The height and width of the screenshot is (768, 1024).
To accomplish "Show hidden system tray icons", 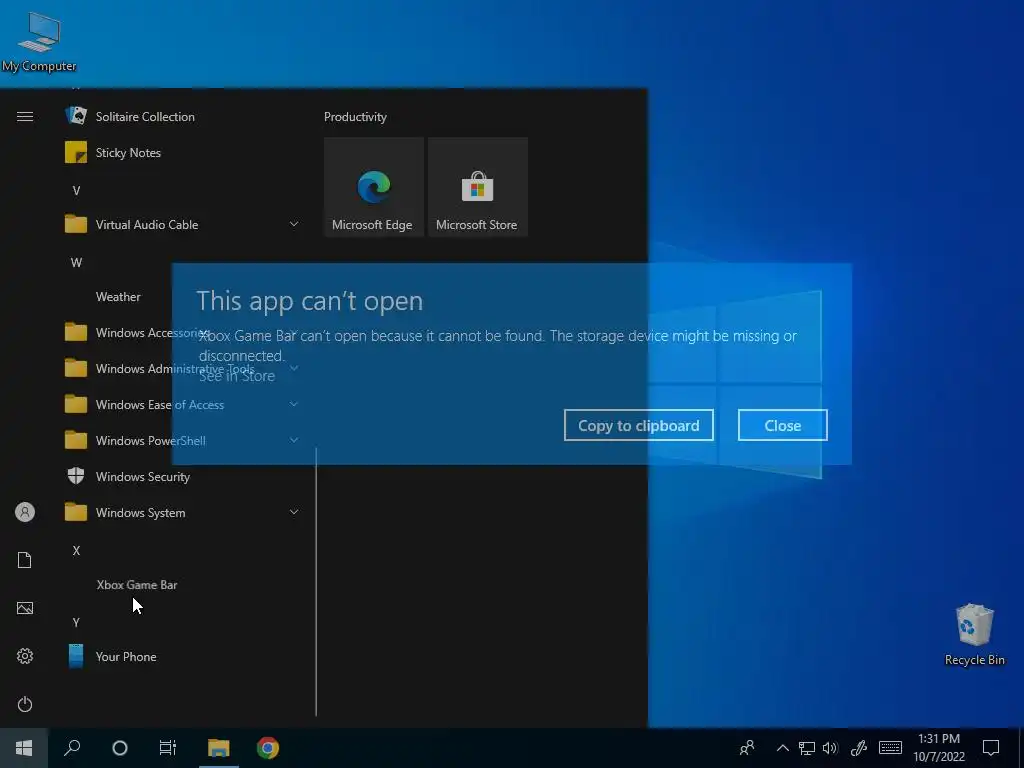I will click(x=782, y=748).
